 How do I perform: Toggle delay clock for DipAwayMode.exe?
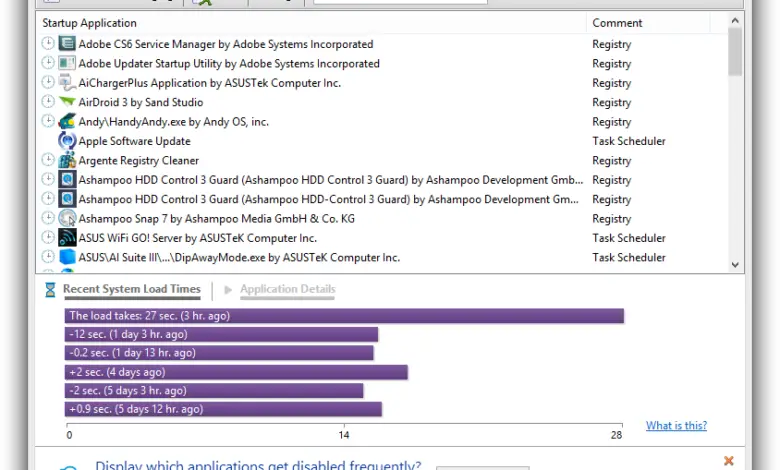(48, 257)
